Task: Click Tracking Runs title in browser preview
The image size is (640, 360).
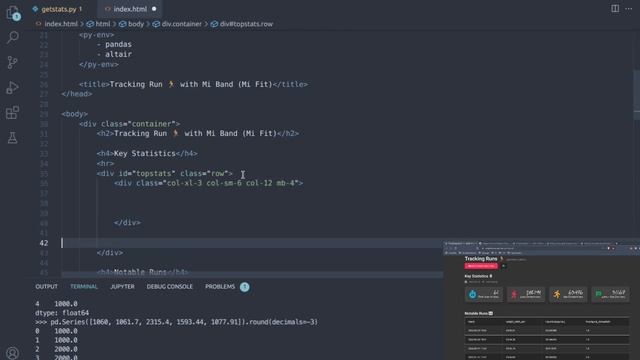Action: 481,259
